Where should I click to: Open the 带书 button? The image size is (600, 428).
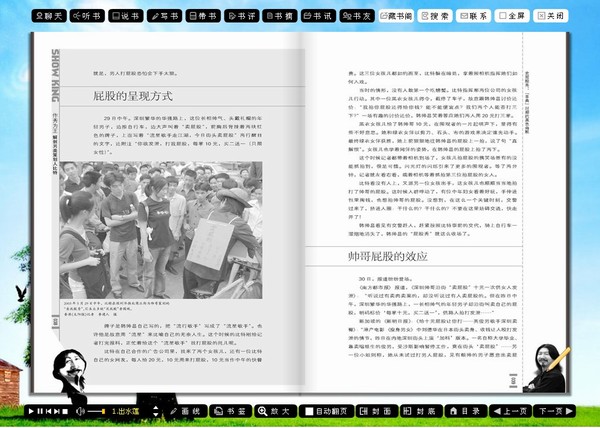[x=203, y=16]
